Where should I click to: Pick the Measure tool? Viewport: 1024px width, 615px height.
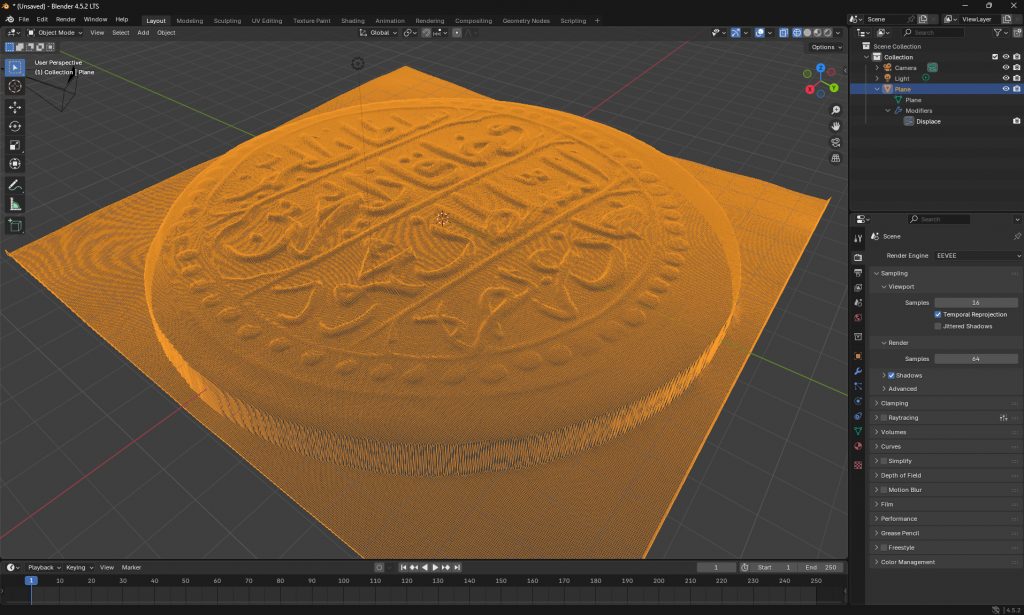[15, 205]
